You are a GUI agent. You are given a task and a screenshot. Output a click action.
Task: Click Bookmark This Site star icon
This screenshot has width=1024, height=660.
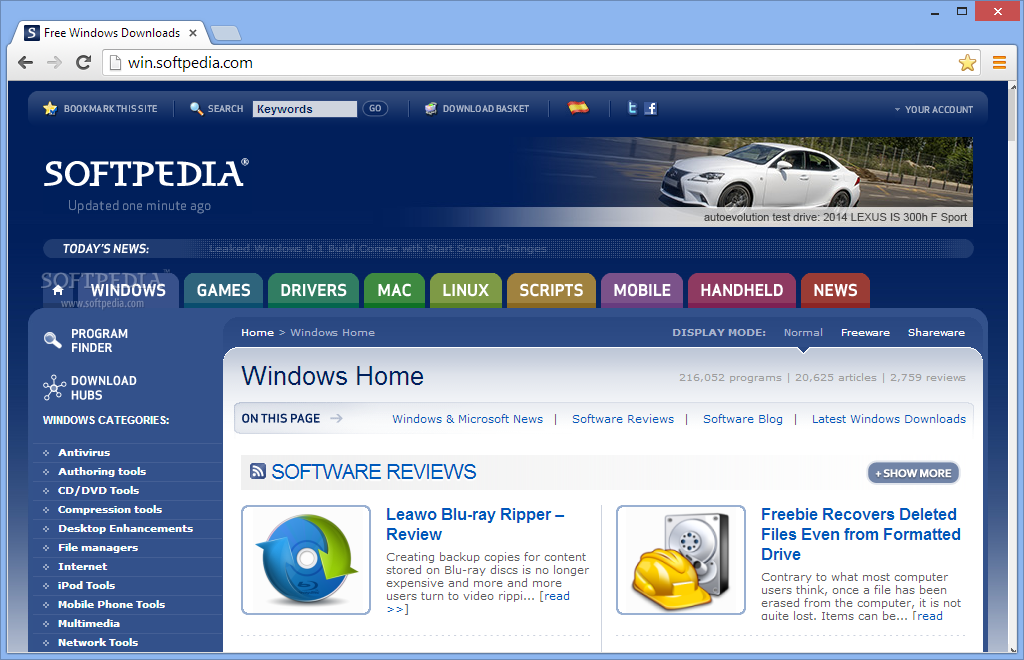click(50, 108)
